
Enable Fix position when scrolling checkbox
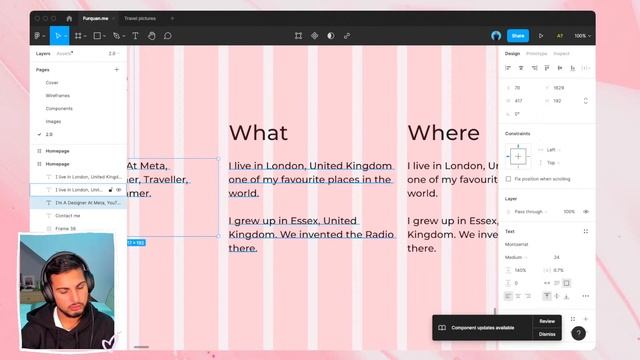click(x=508, y=179)
